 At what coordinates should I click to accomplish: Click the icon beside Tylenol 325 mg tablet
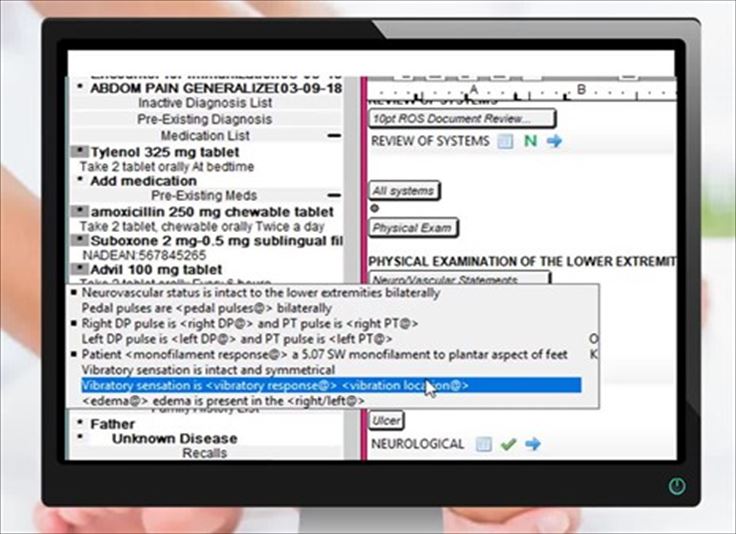[x=80, y=150]
